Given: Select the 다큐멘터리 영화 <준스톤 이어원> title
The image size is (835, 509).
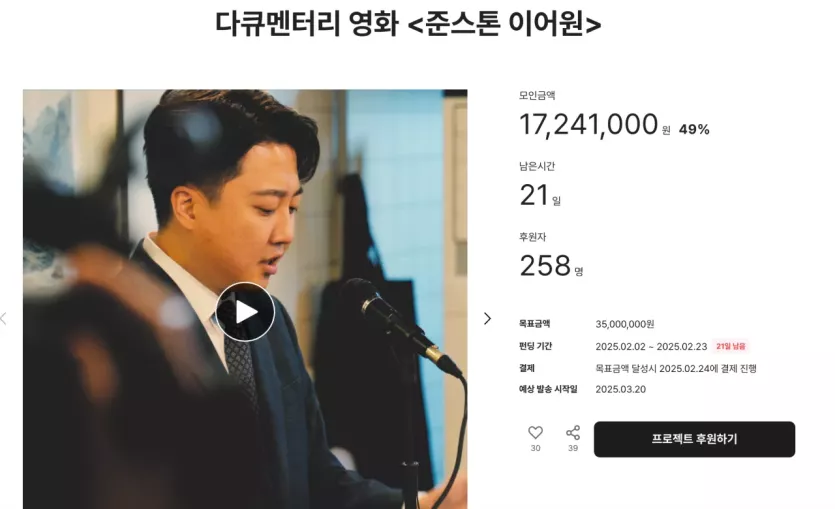Looking at the screenshot, I should click(x=408, y=23).
